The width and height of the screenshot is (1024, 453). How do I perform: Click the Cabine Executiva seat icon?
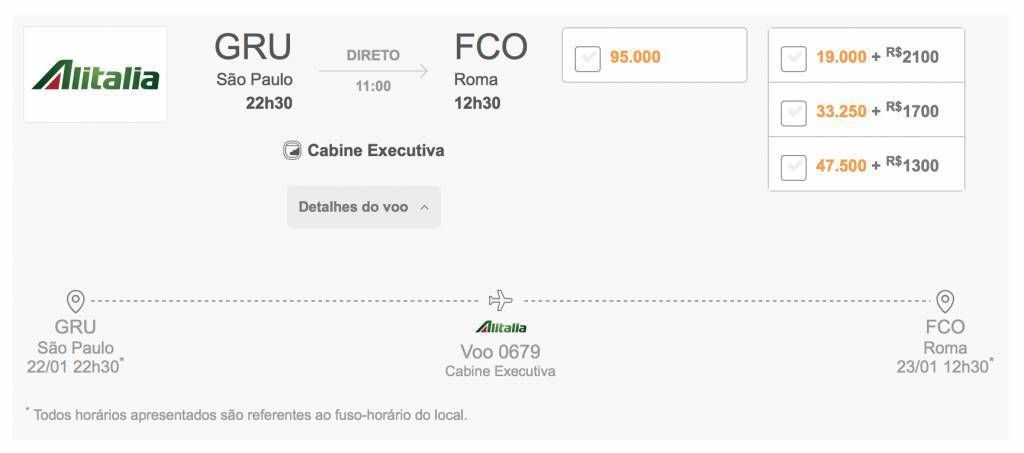click(292, 151)
